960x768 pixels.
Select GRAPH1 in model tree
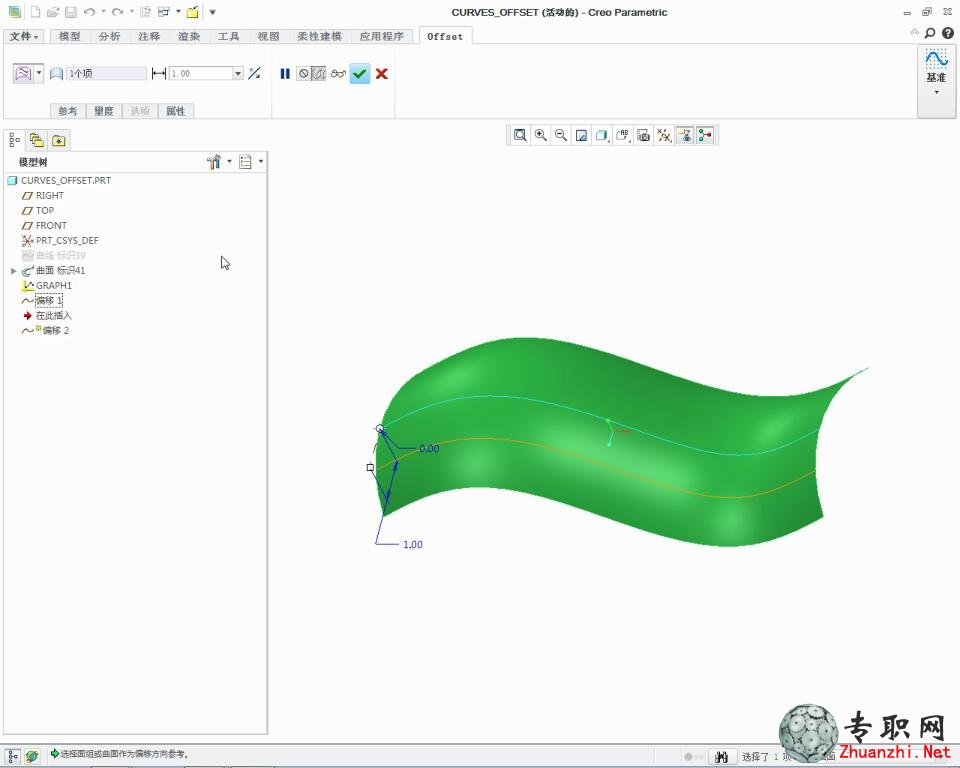pos(53,285)
